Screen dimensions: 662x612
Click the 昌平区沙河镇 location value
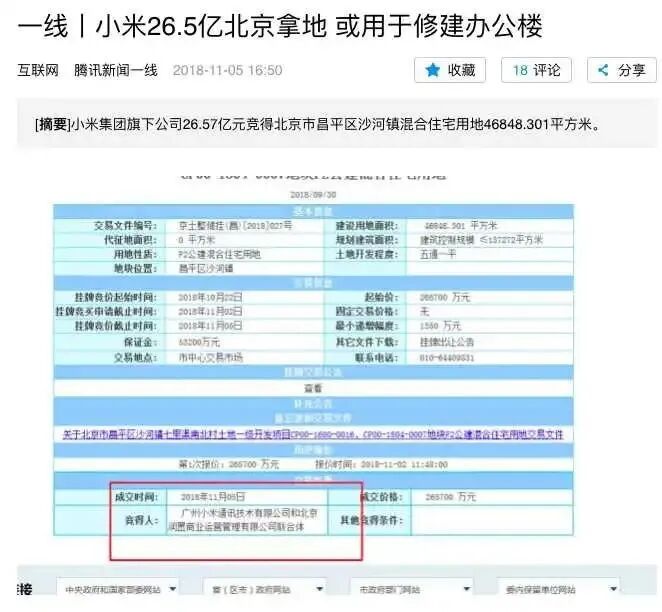206,268
